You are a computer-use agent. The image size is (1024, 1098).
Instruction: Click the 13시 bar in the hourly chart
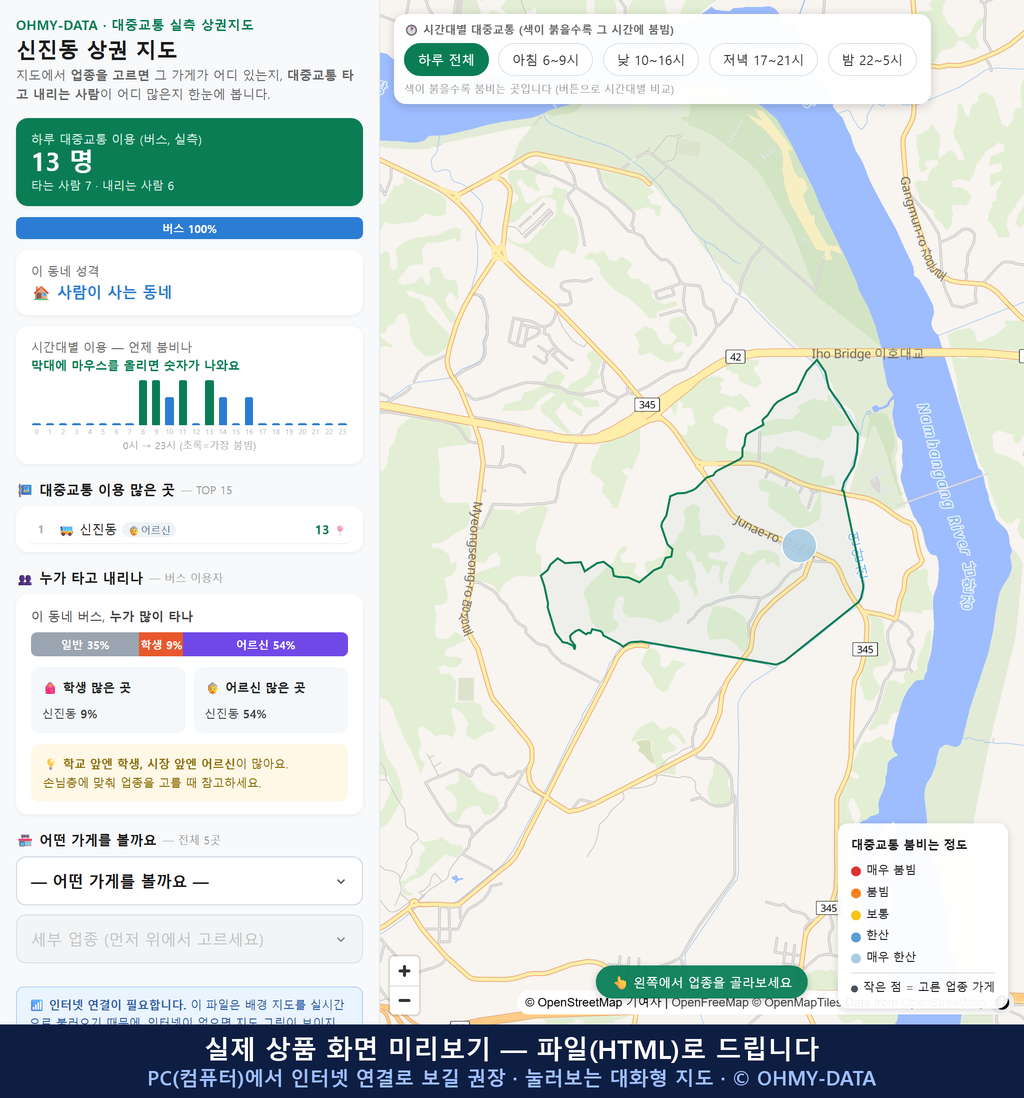[209, 402]
